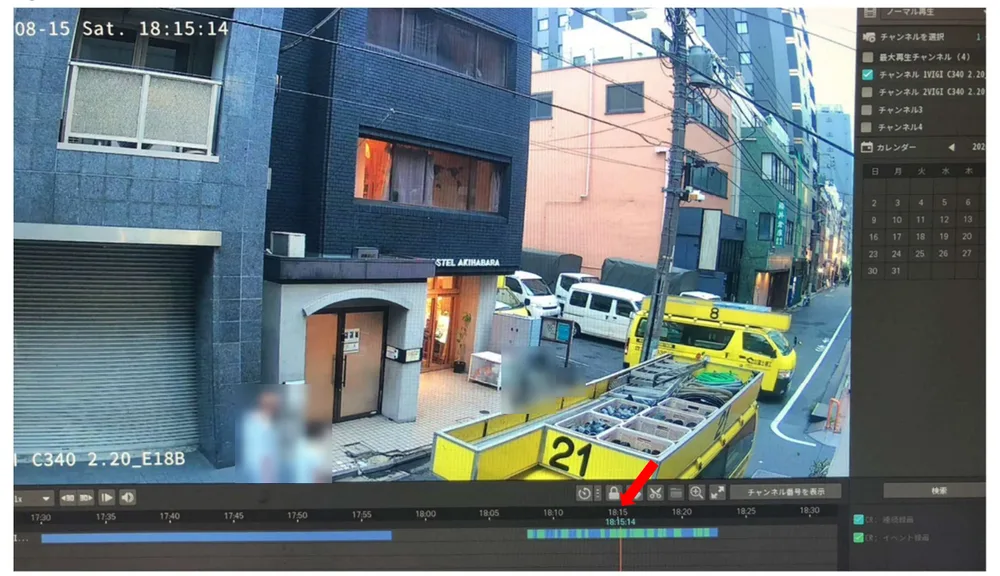Step one frame forward
1000x576 pixels.
pos(85,498)
